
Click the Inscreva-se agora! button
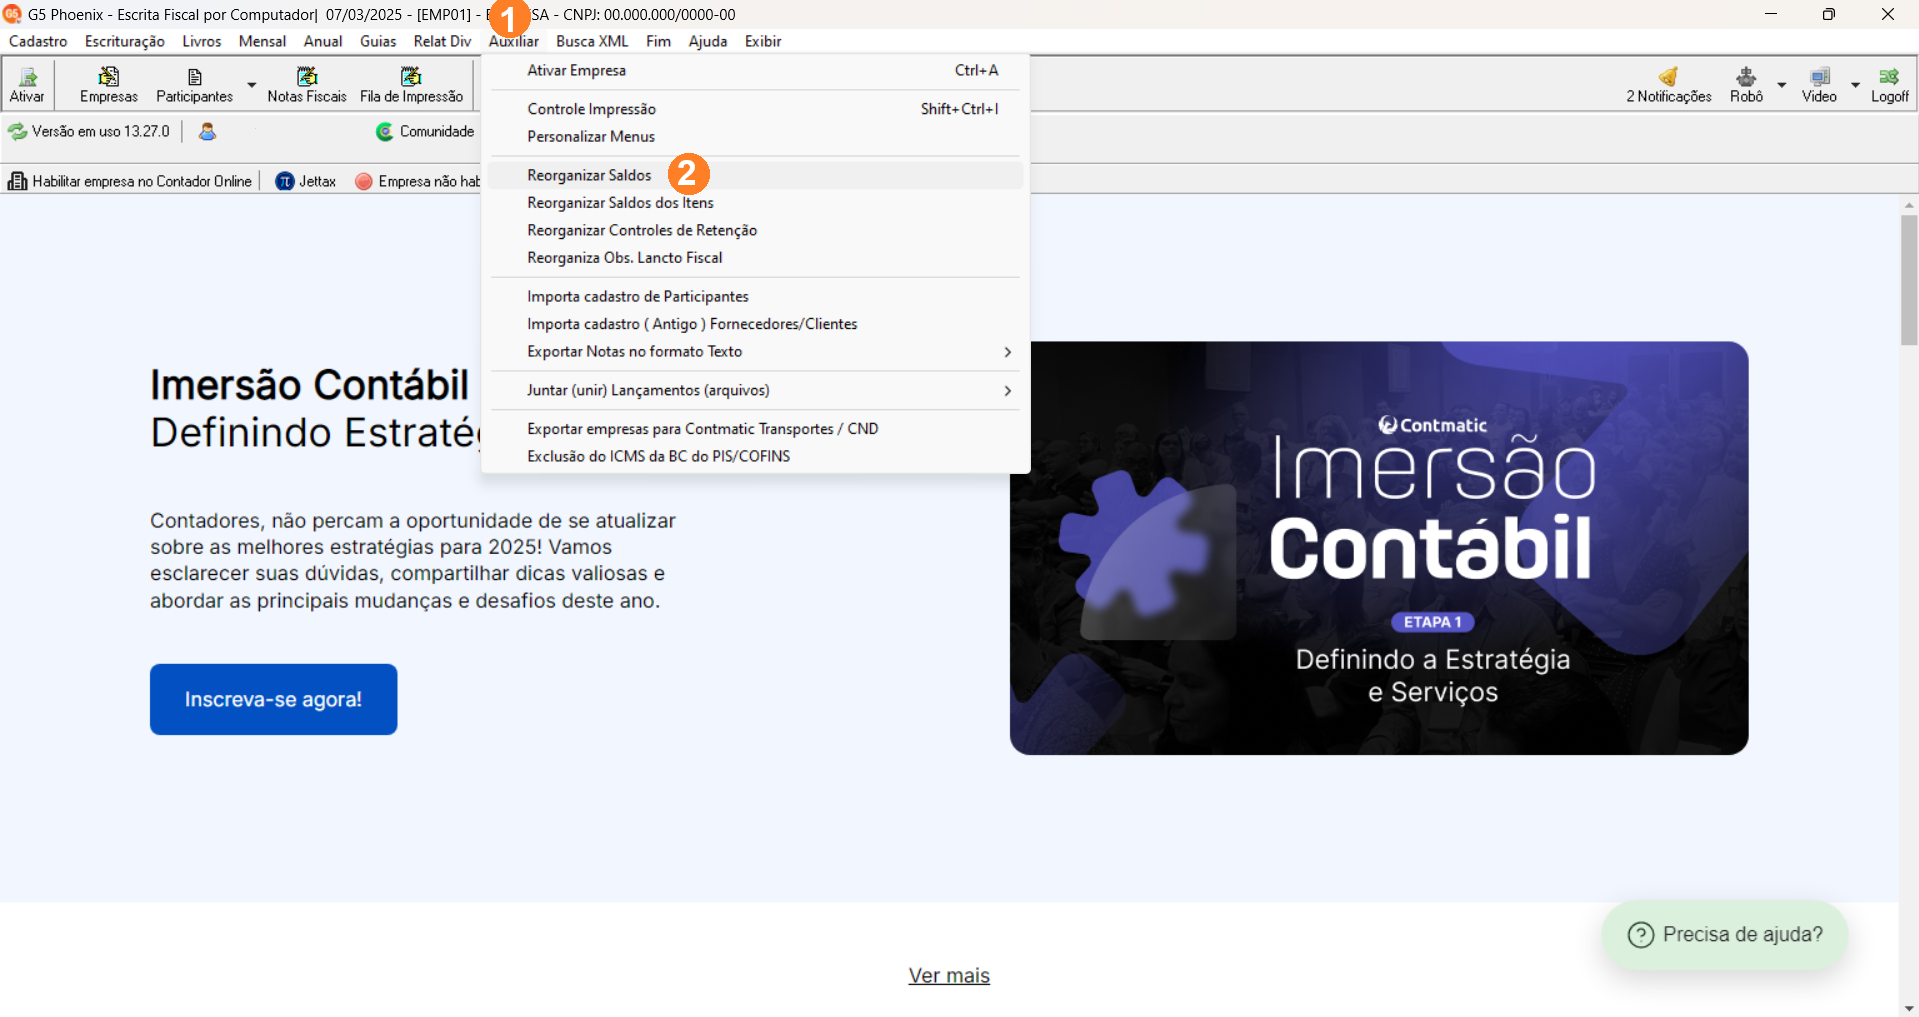(x=273, y=699)
